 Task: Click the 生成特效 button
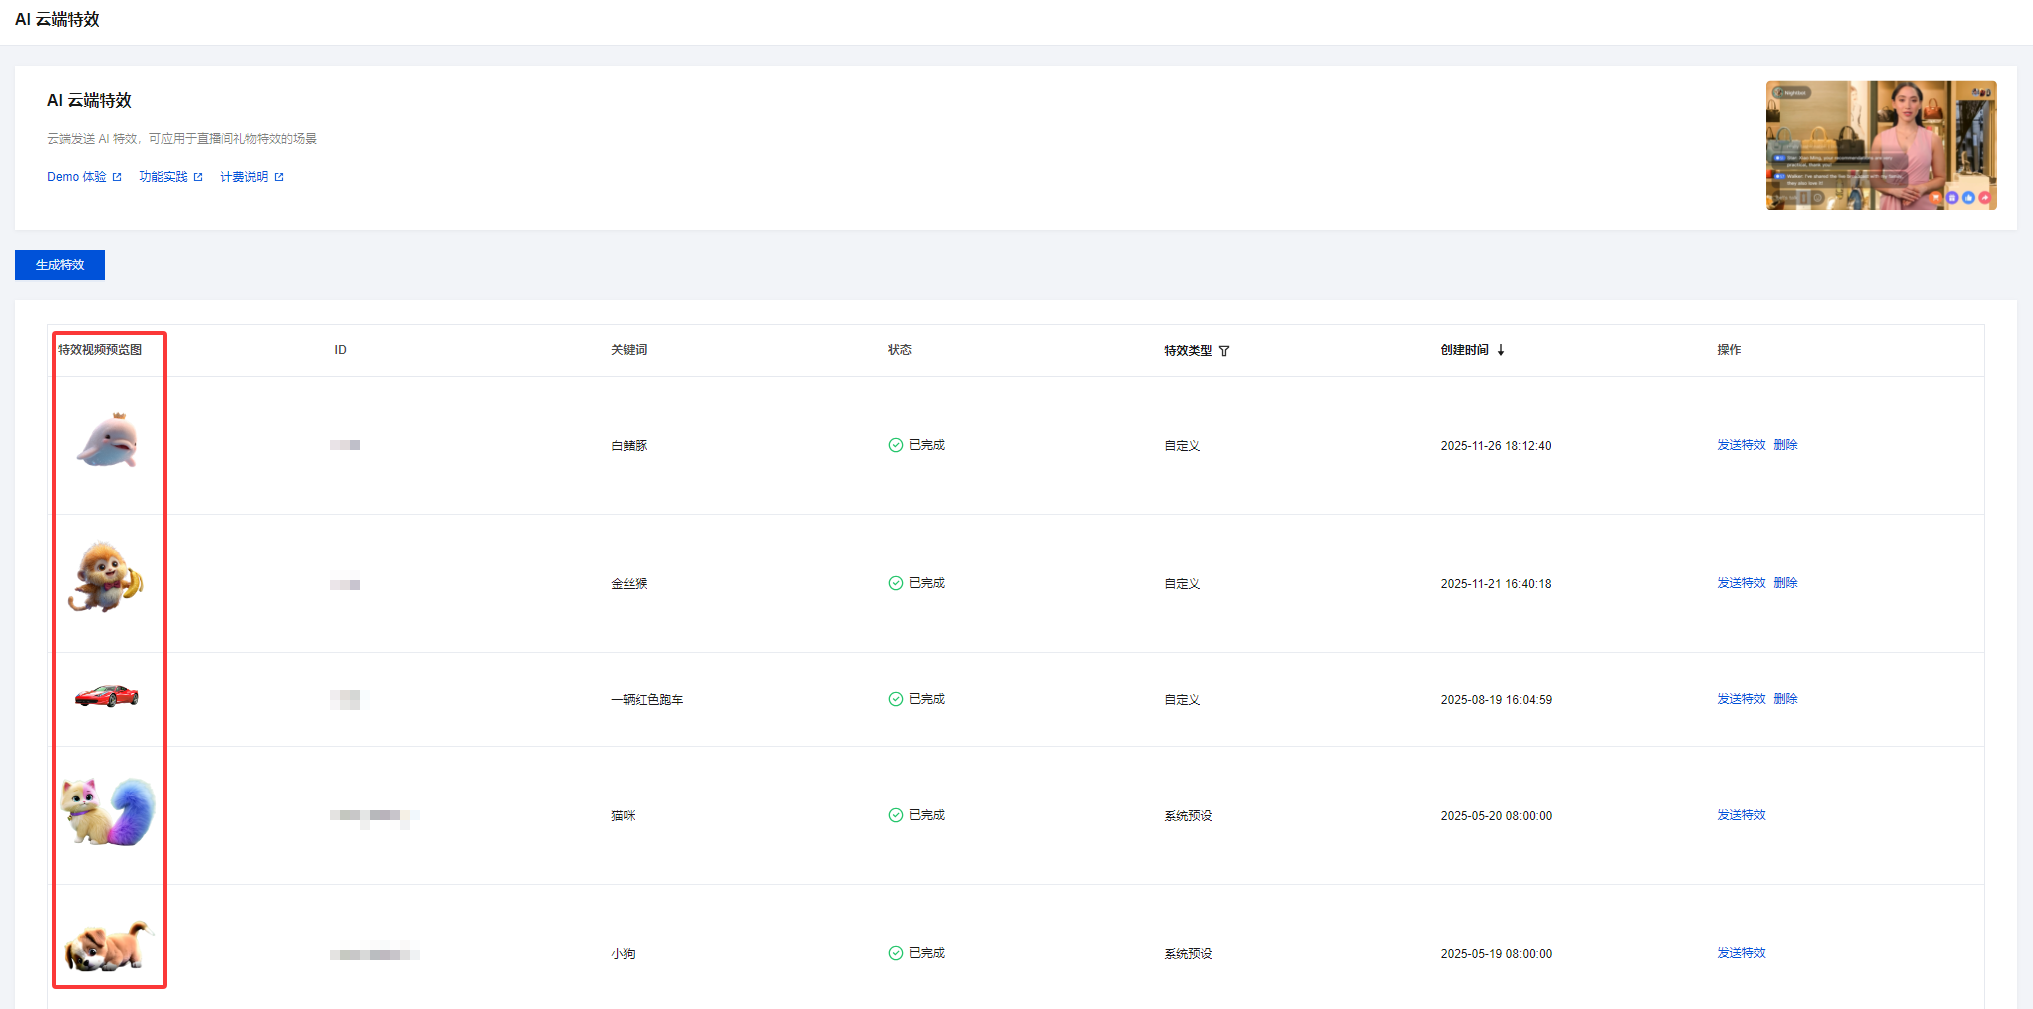60,265
